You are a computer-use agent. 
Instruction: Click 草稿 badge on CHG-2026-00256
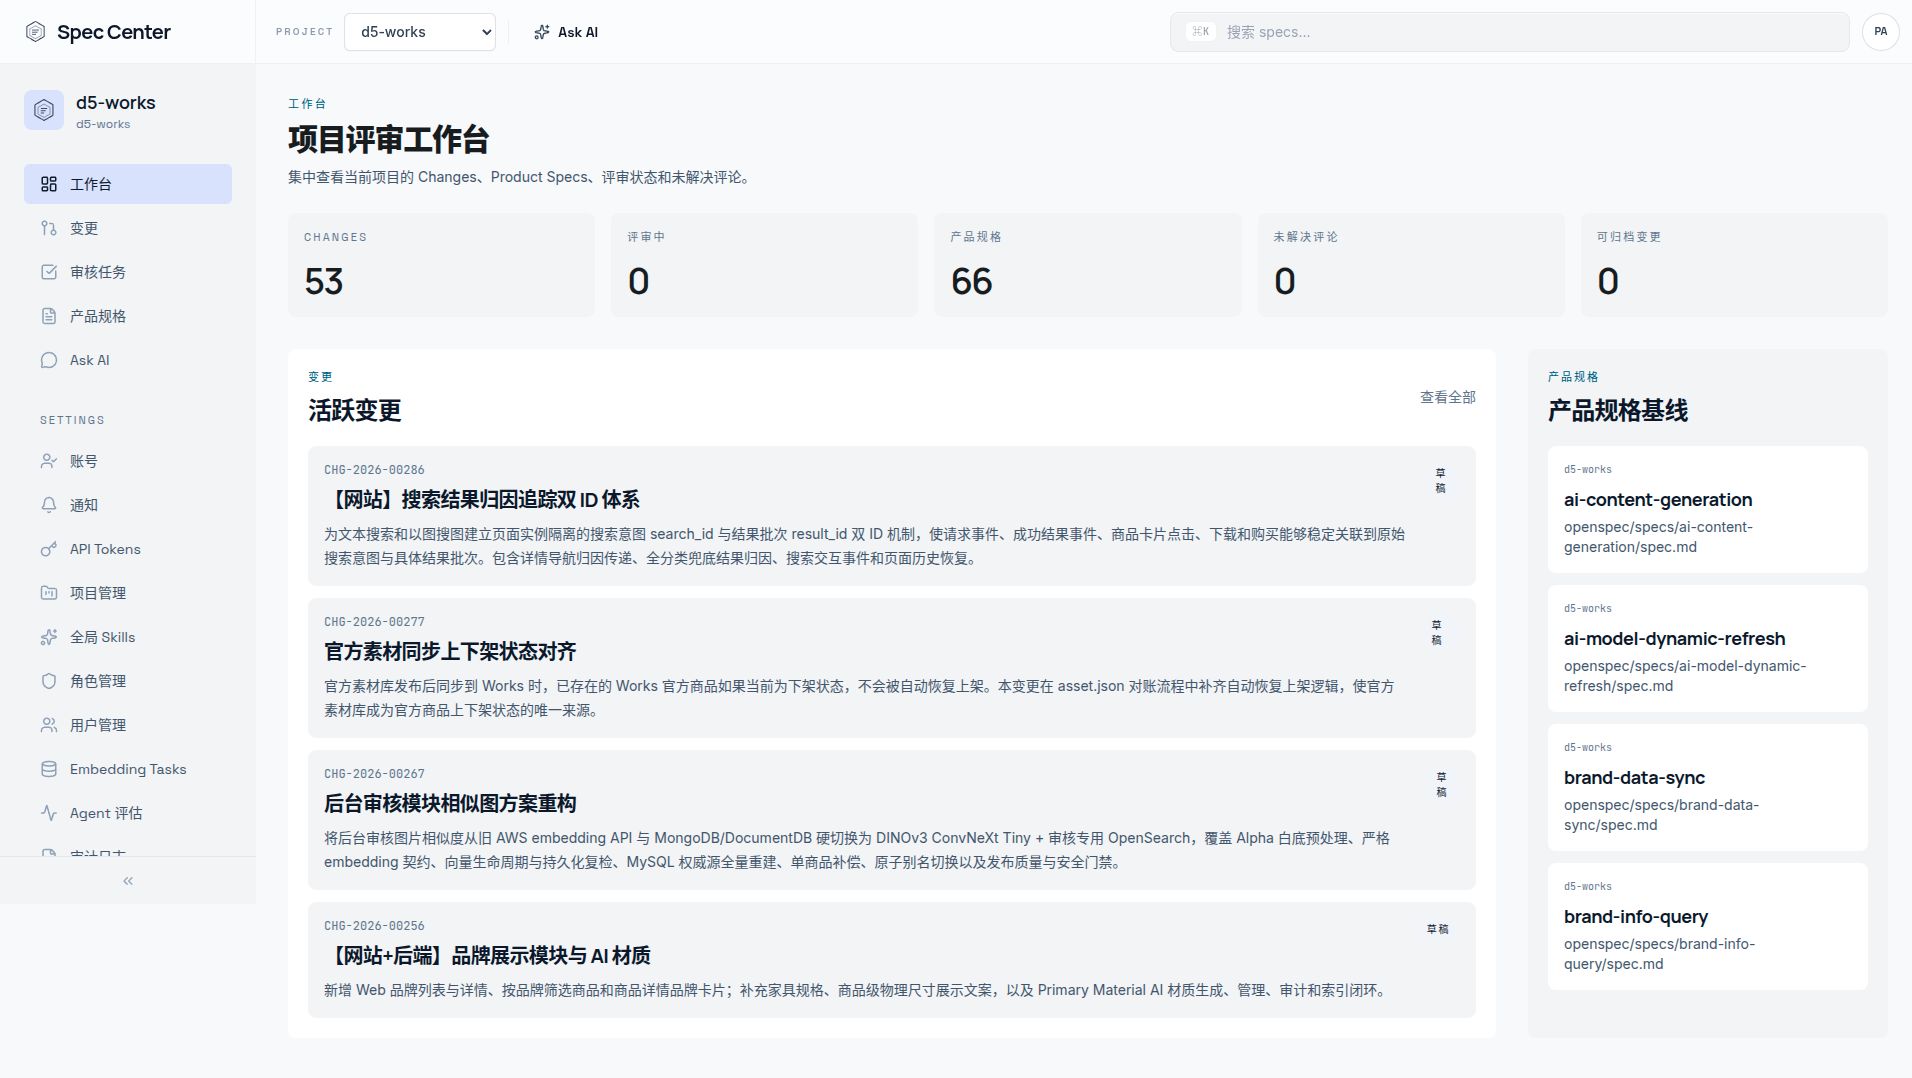pyautogui.click(x=1437, y=929)
